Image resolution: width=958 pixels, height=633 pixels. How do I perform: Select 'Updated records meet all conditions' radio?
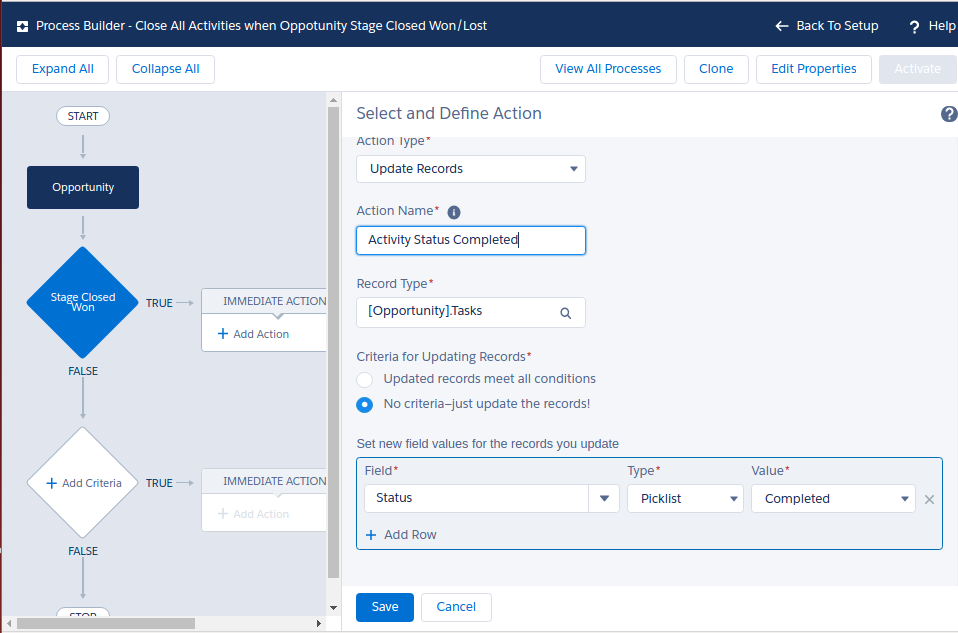[365, 380]
